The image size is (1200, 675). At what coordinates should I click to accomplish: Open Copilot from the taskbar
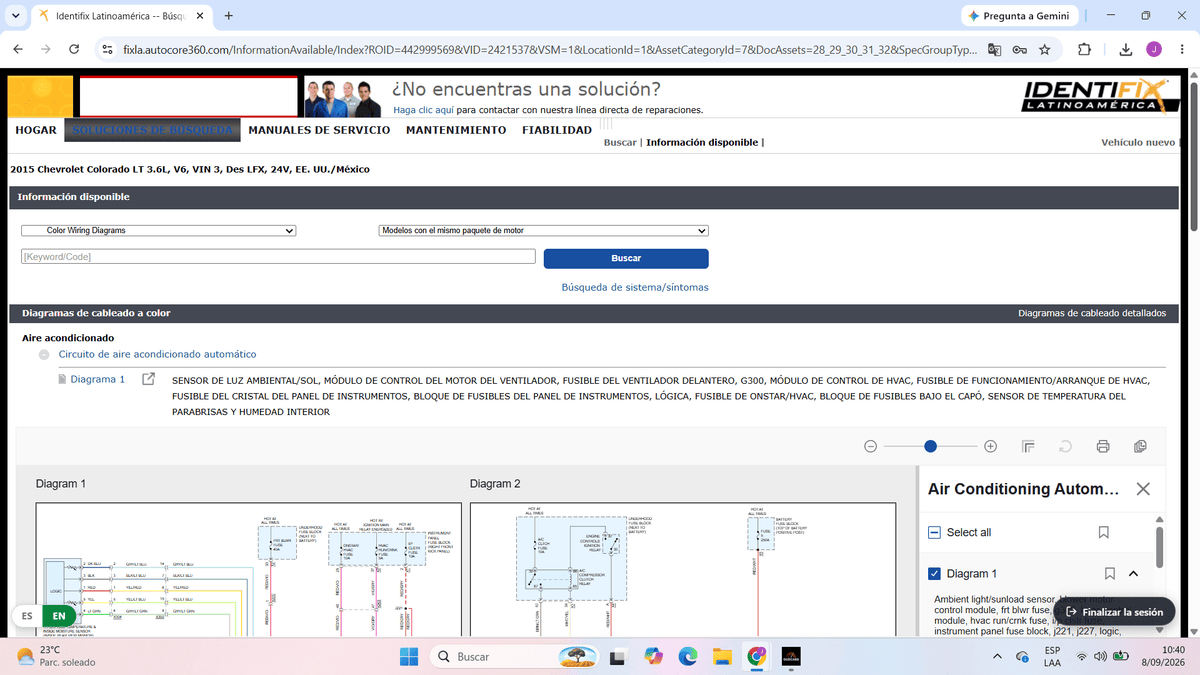654,656
